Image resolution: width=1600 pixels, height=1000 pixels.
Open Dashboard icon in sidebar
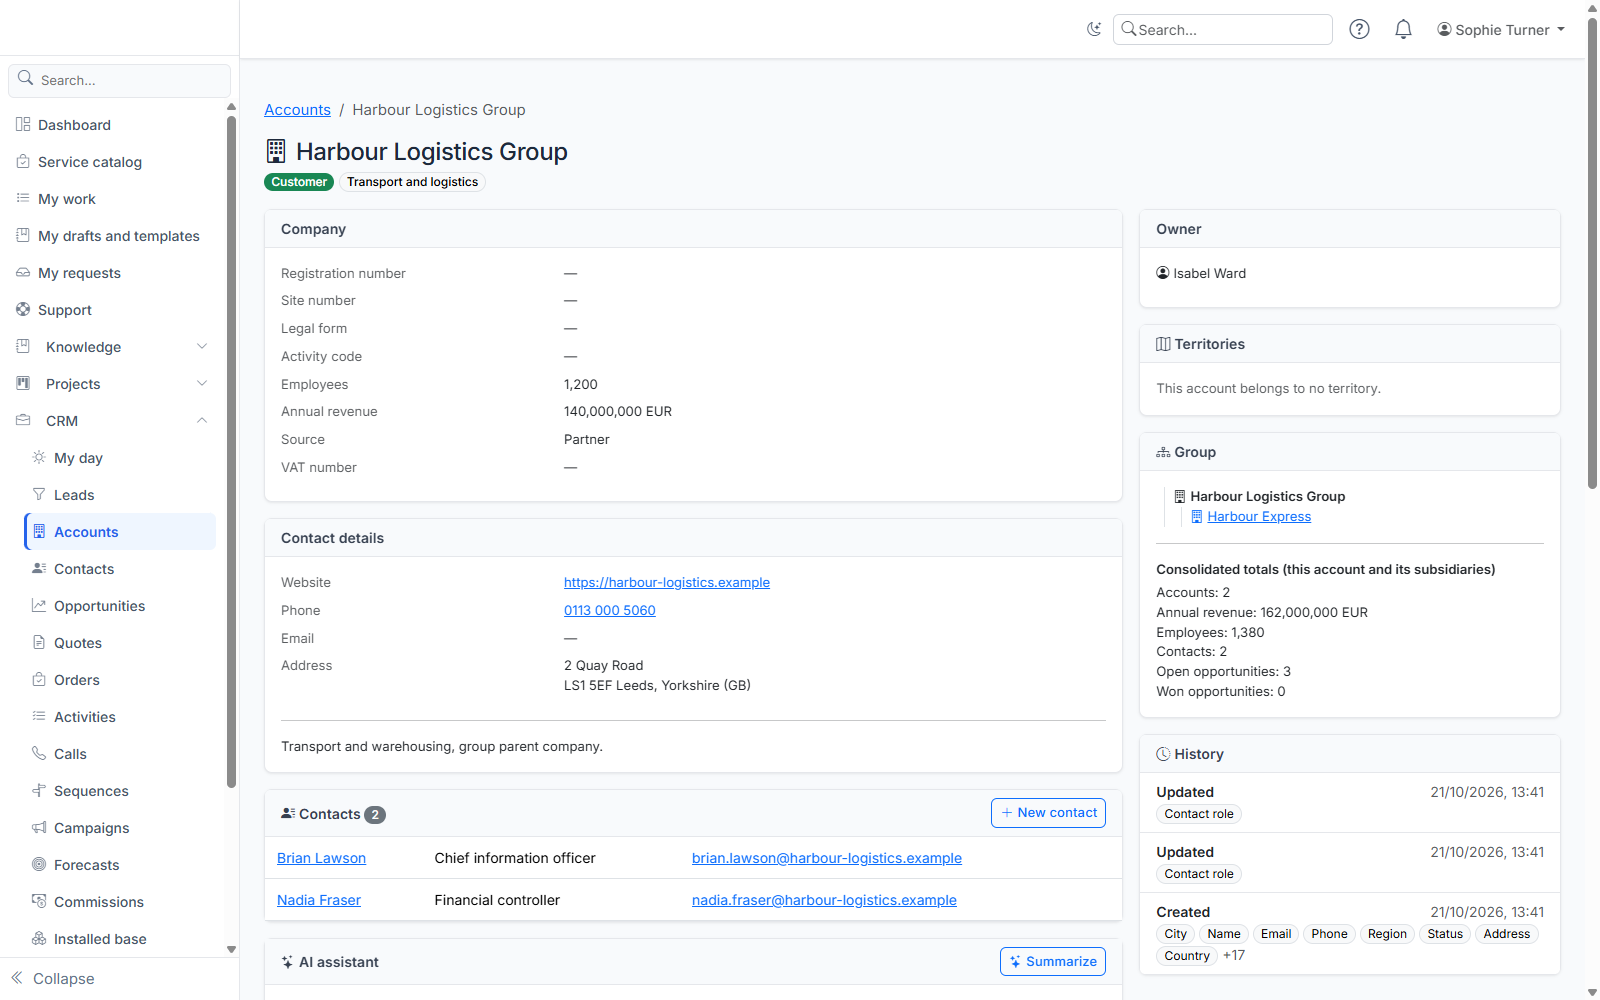coord(23,125)
